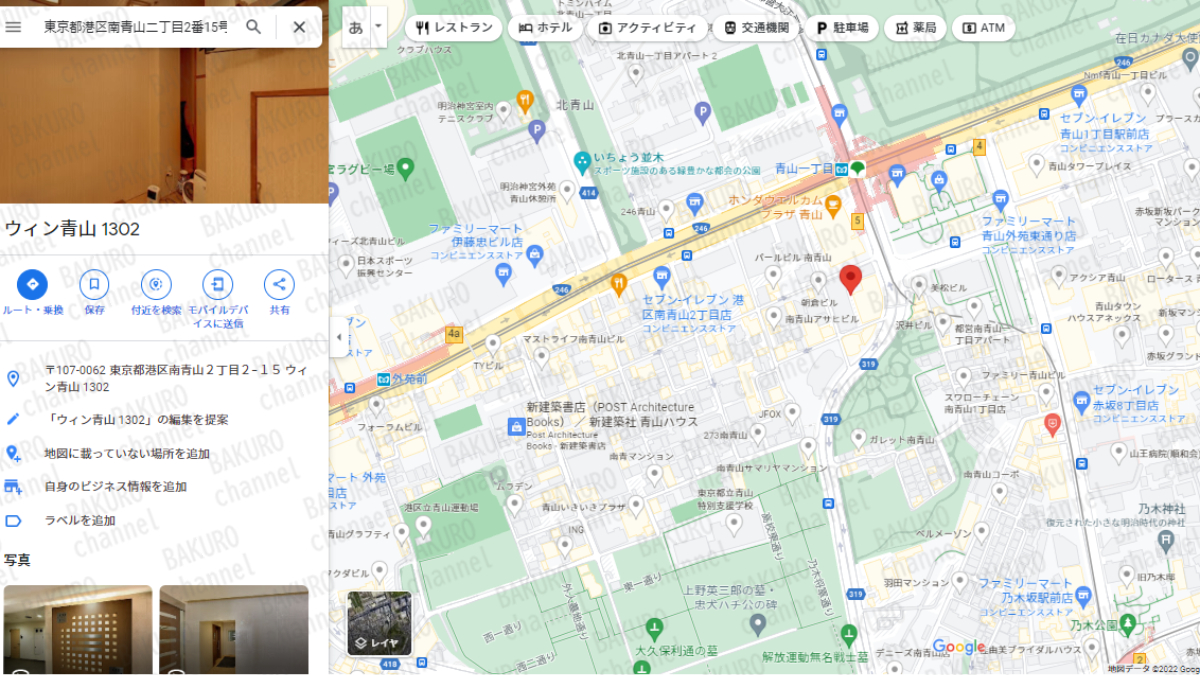Screen dimensions: 1200x675
Task: Open the レイヤ layers button
Action: tap(379, 624)
